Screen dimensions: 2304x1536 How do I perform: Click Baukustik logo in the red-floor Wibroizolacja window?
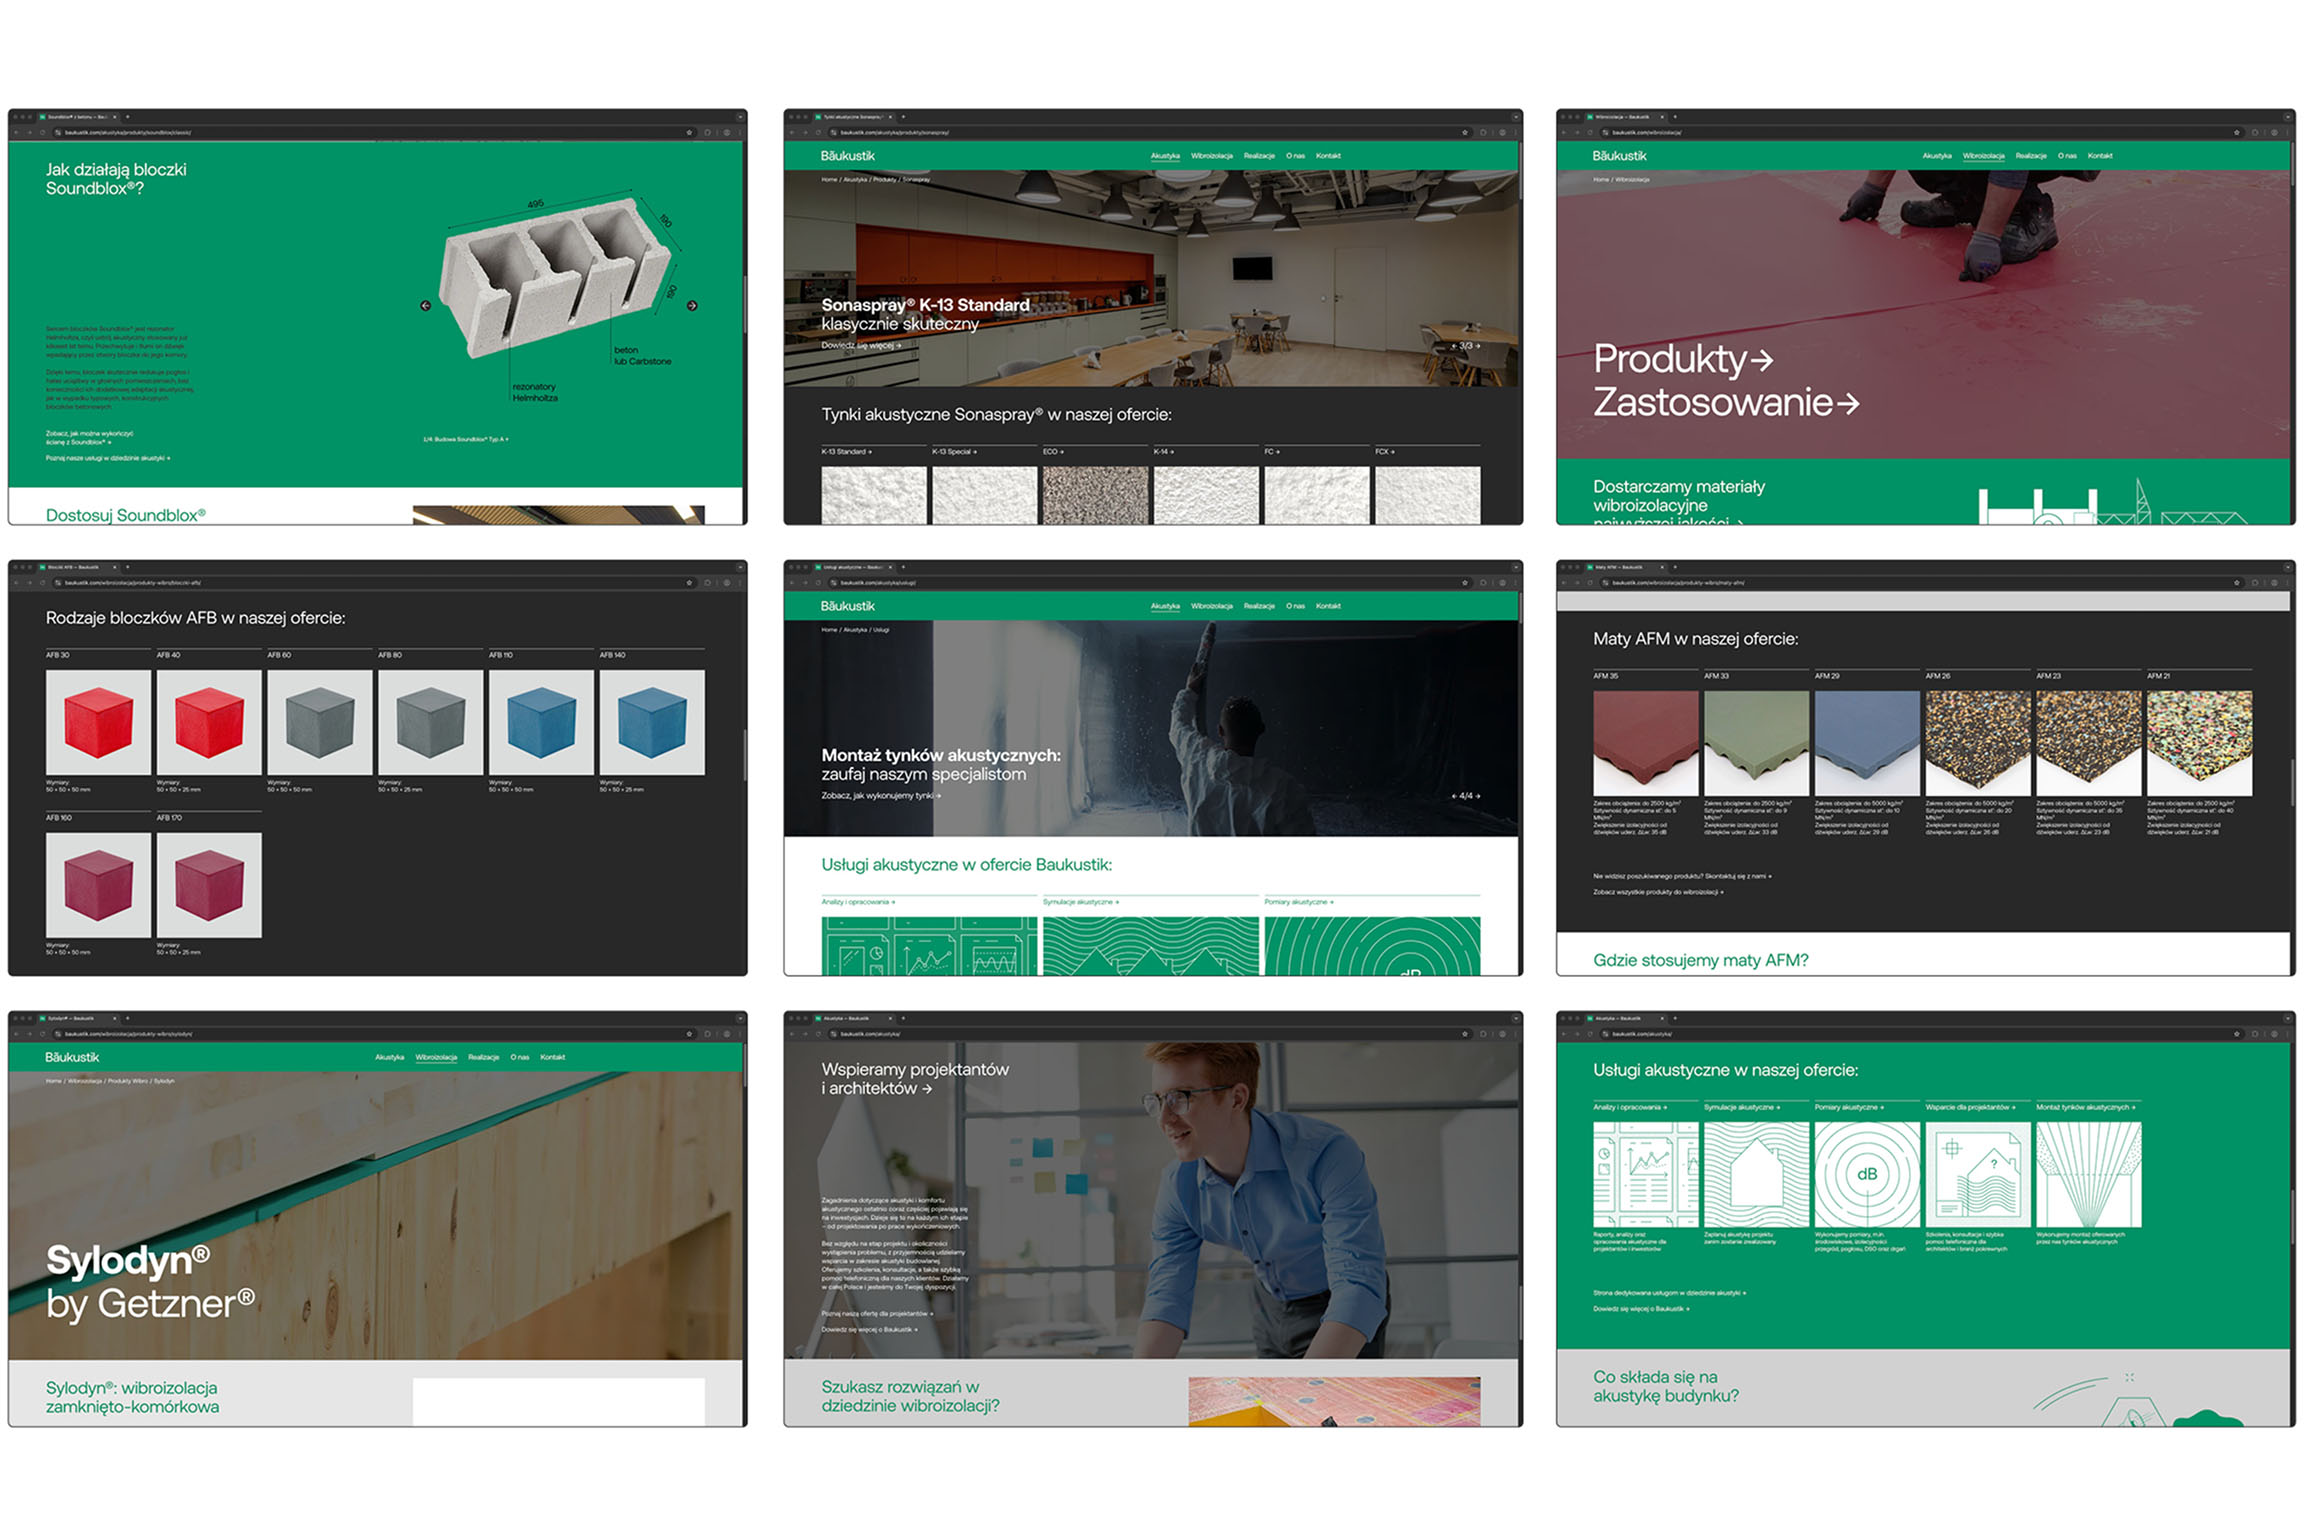(x=1619, y=156)
